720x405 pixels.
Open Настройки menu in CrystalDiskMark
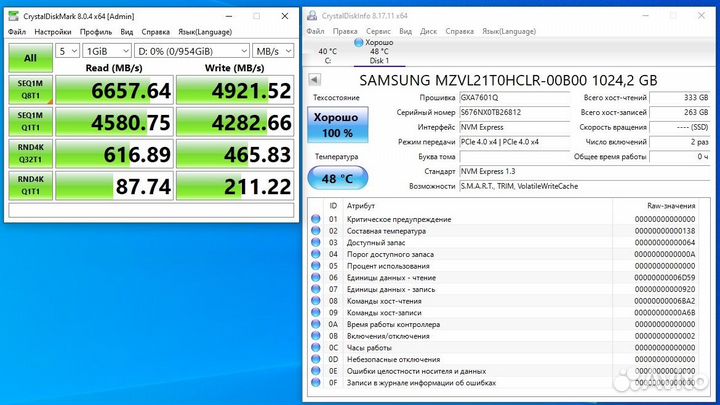(53, 32)
